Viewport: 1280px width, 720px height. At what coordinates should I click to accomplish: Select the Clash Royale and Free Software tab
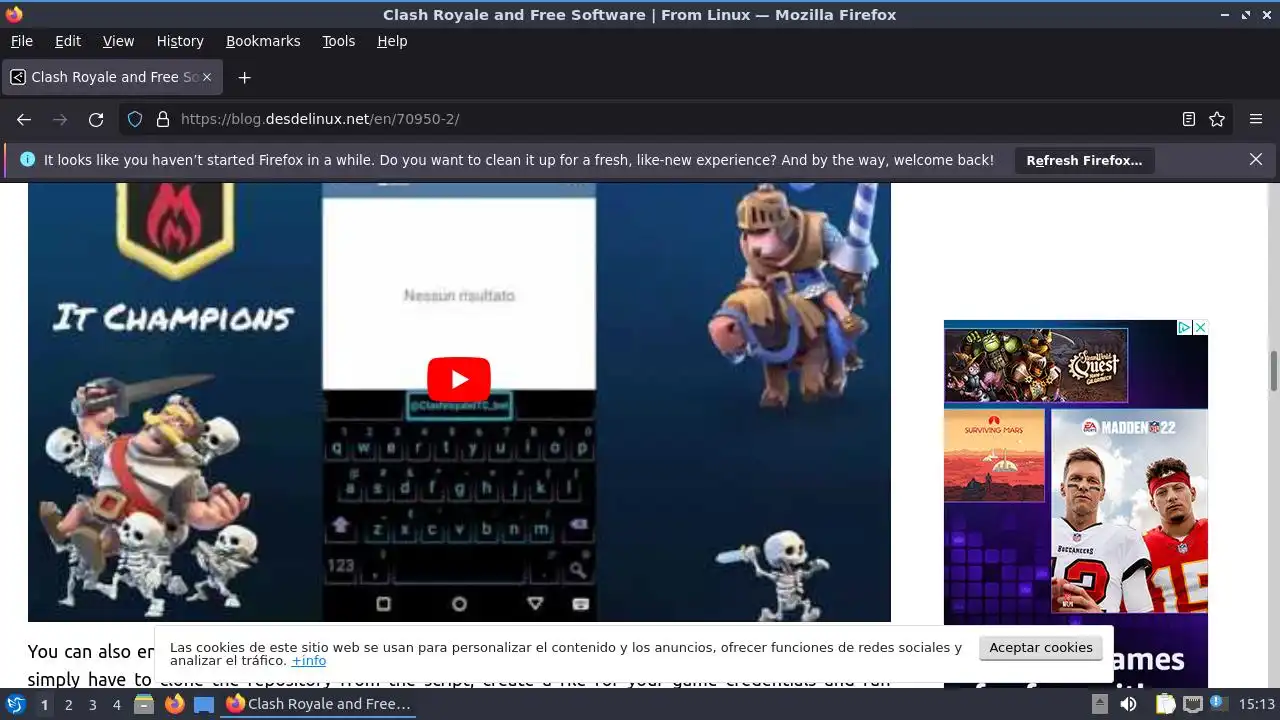pos(112,77)
